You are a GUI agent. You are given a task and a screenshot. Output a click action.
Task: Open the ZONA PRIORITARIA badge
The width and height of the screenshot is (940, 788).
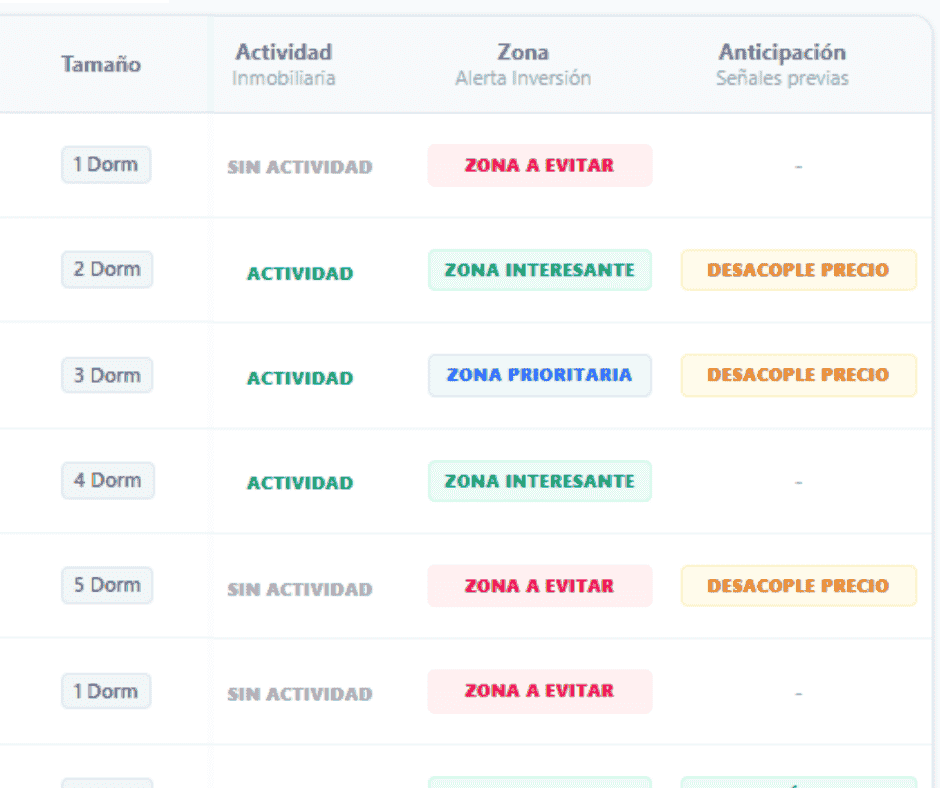539,376
